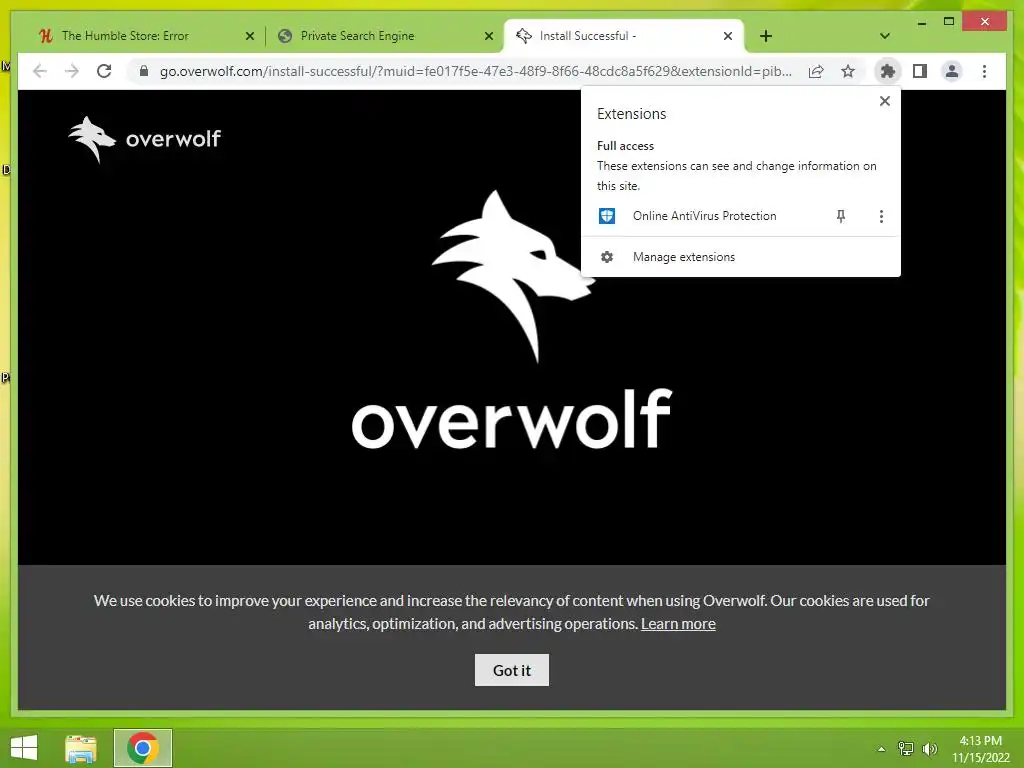Open the browser side panel

pyautogui.click(x=920, y=71)
